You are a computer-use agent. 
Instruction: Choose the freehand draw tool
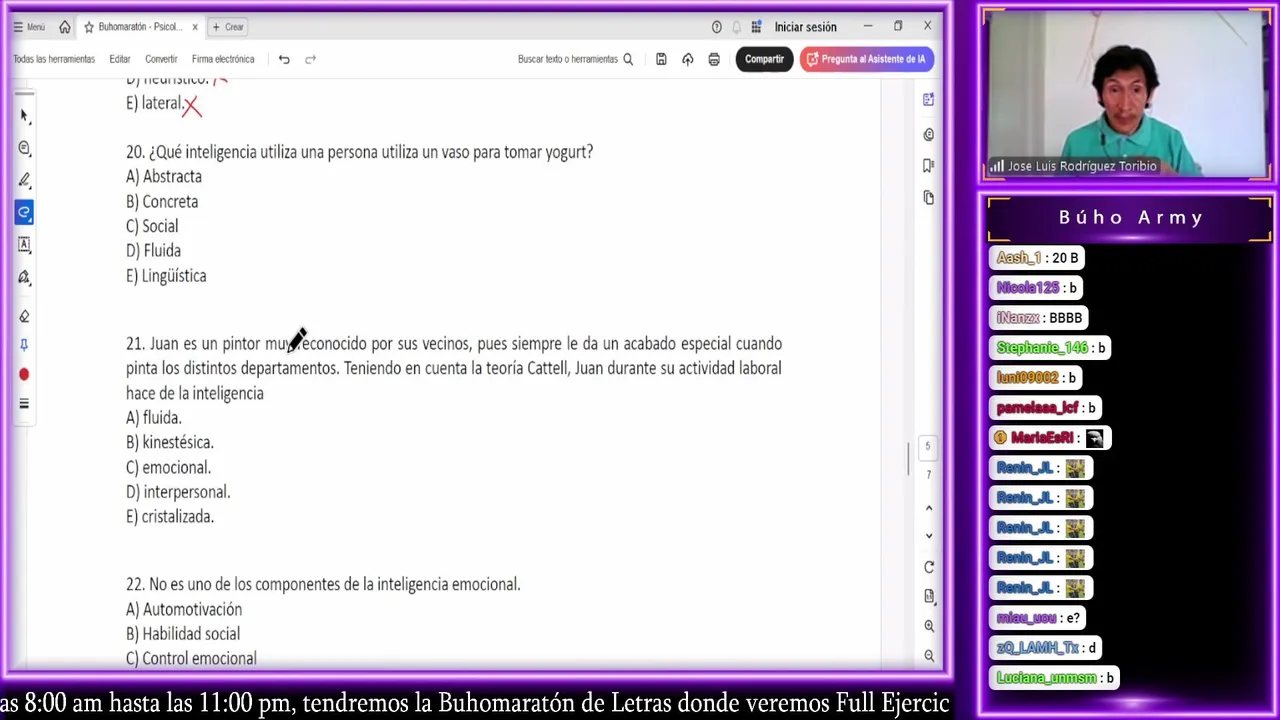tap(24, 212)
